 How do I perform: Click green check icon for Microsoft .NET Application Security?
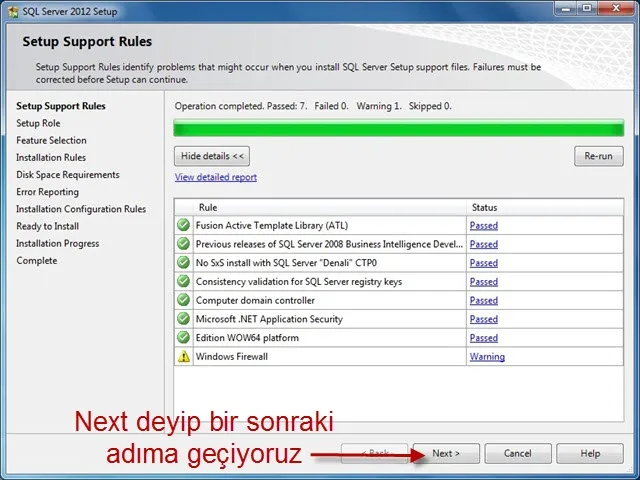point(184,319)
